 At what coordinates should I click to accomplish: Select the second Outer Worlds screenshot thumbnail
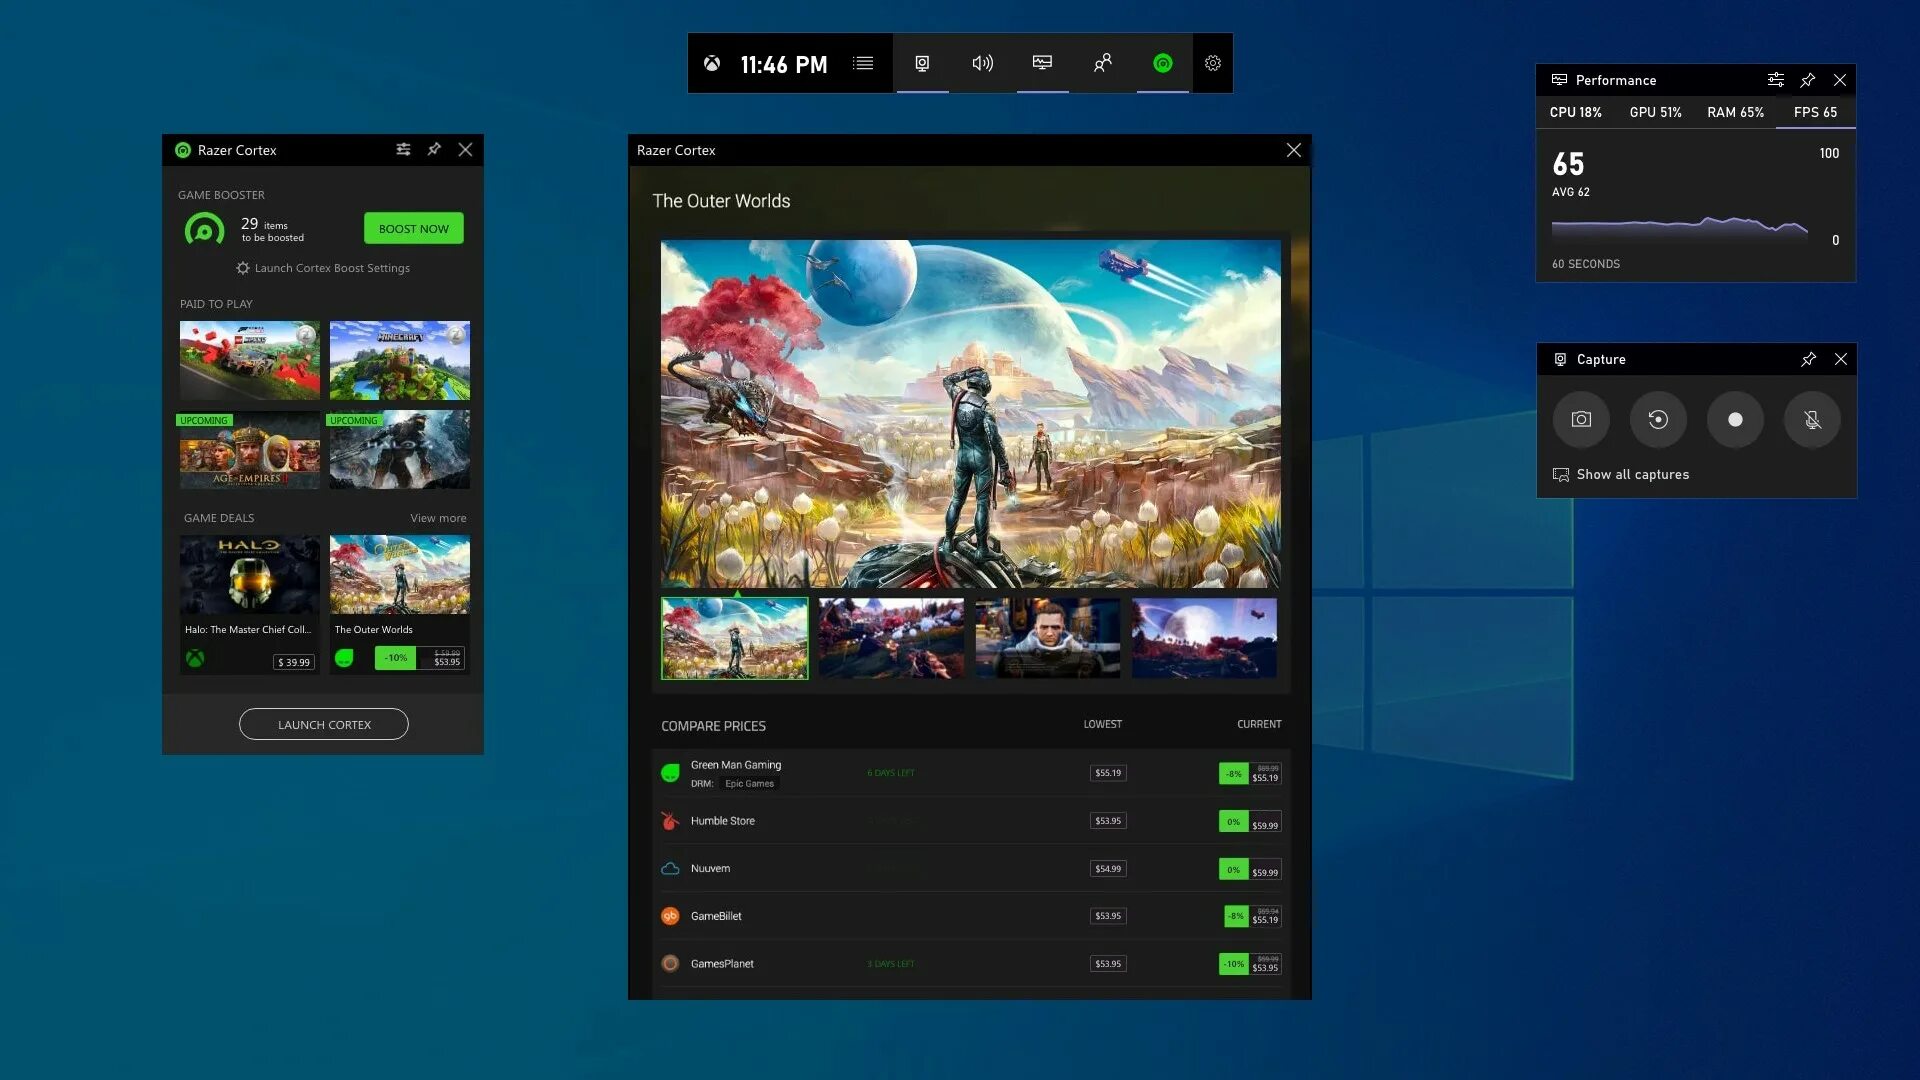click(891, 638)
